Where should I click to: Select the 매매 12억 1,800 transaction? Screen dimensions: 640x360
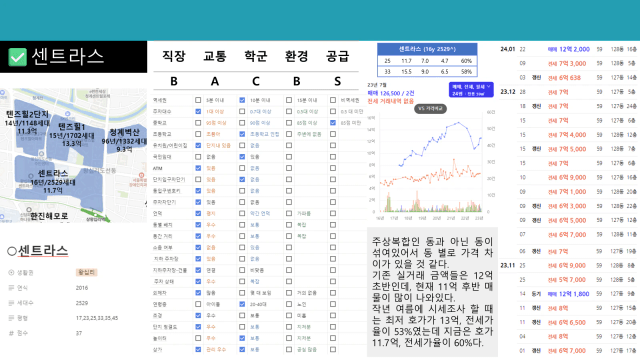tap(568, 294)
